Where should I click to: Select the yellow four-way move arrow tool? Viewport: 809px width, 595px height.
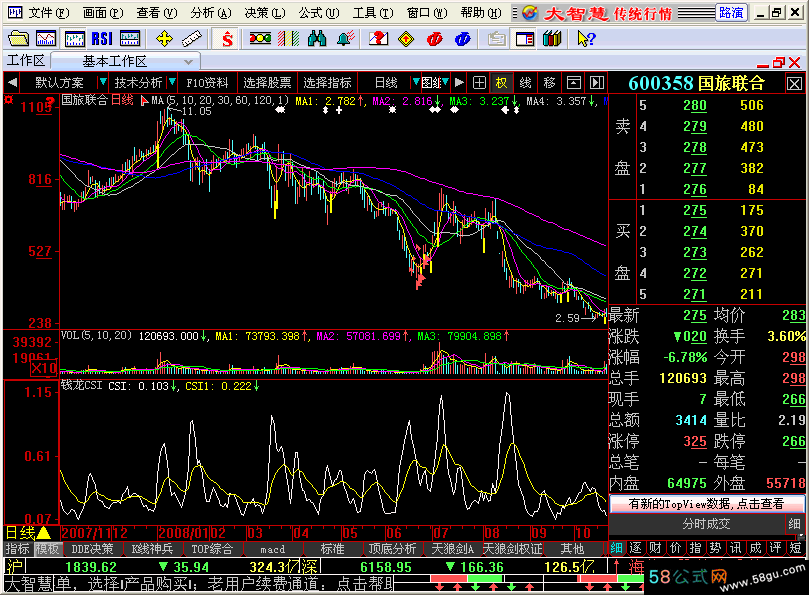(x=164, y=39)
